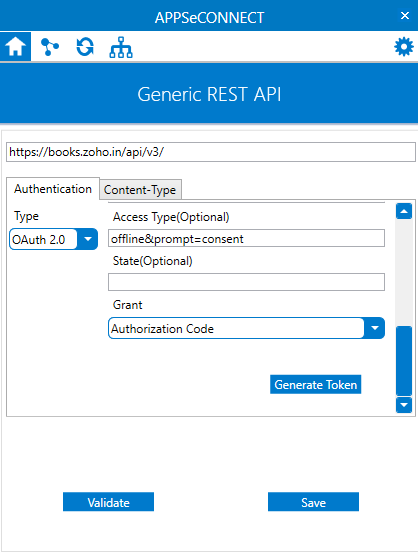Switch to the Authentication tab
Viewport: 418px width, 555px height.
point(53,189)
